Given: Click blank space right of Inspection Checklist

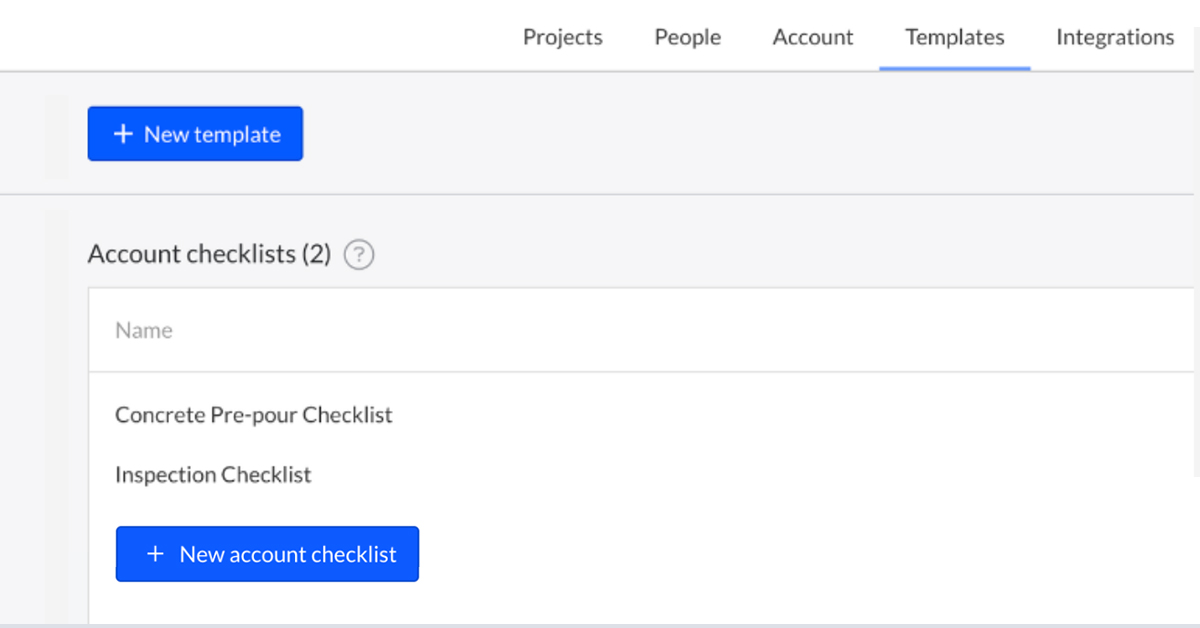Looking at the screenshot, I should click(x=700, y=474).
